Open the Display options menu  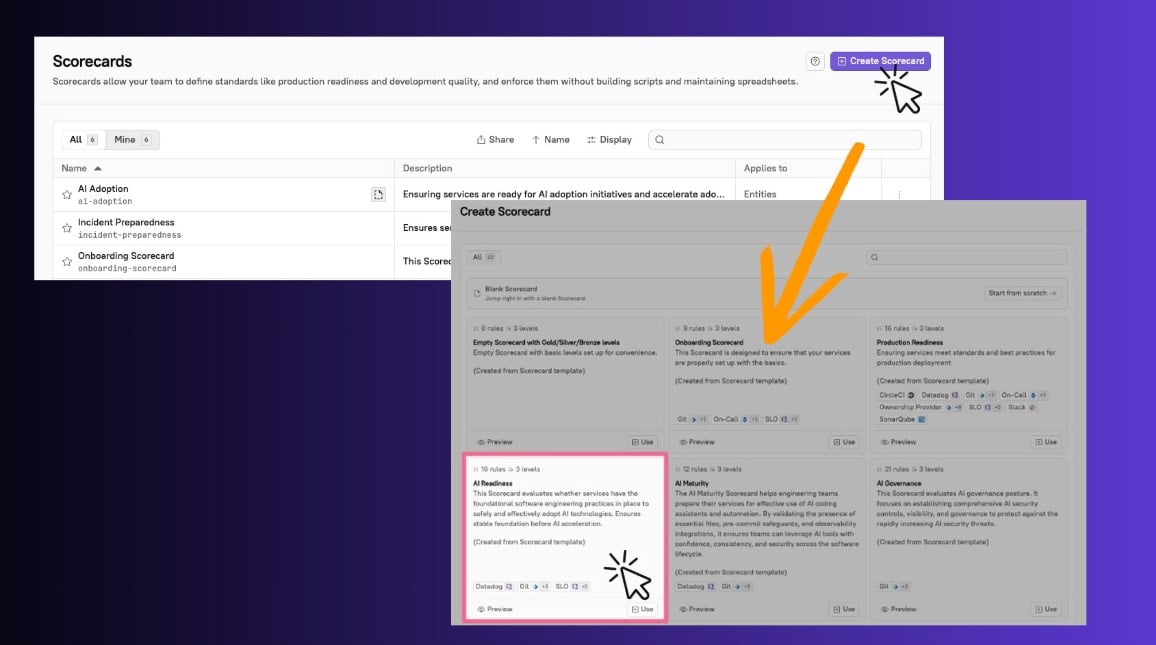[x=609, y=139]
